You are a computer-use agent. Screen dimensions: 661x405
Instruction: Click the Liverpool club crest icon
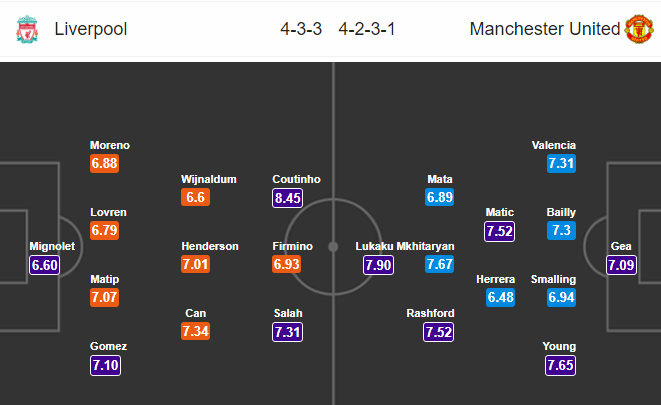(x=25, y=29)
